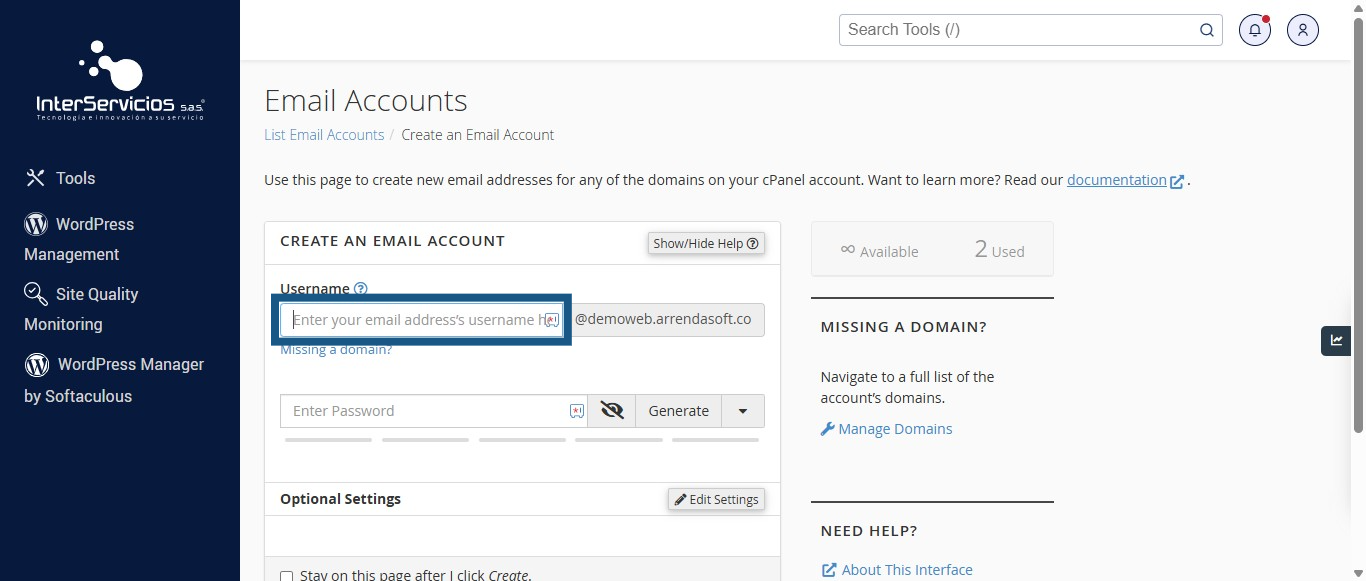Expand Optional Settings via Edit Settings
Viewport: 1366px width, 581px height.
[716, 499]
